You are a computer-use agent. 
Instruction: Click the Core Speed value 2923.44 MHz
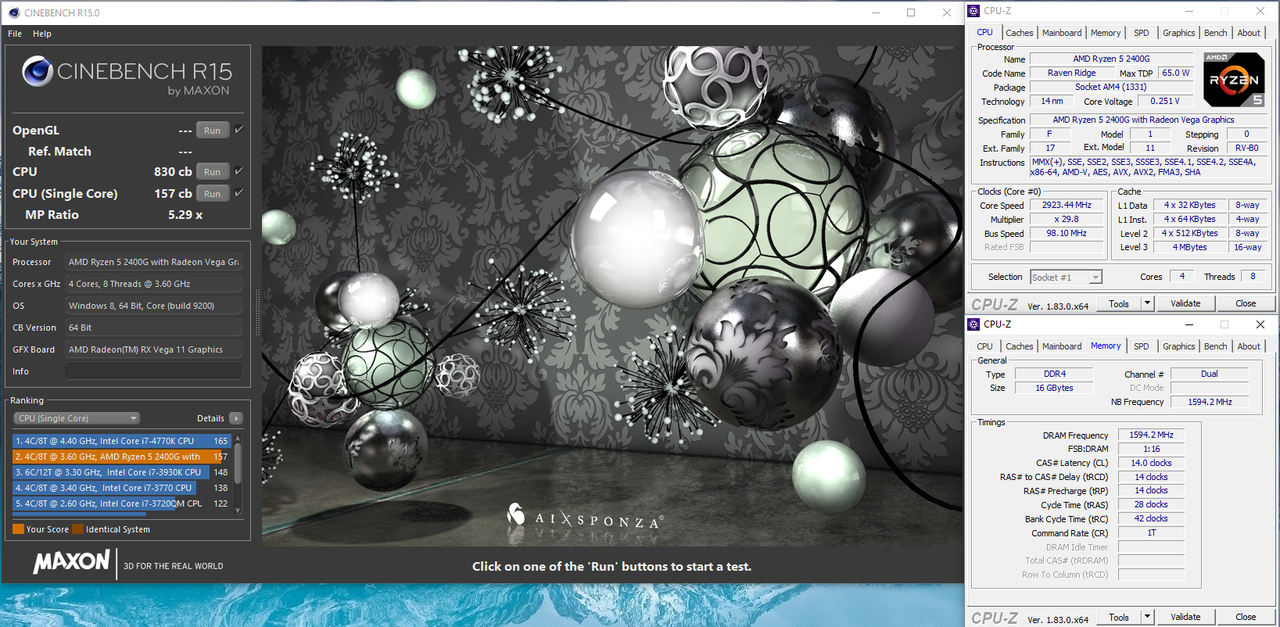[x=1065, y=205]
